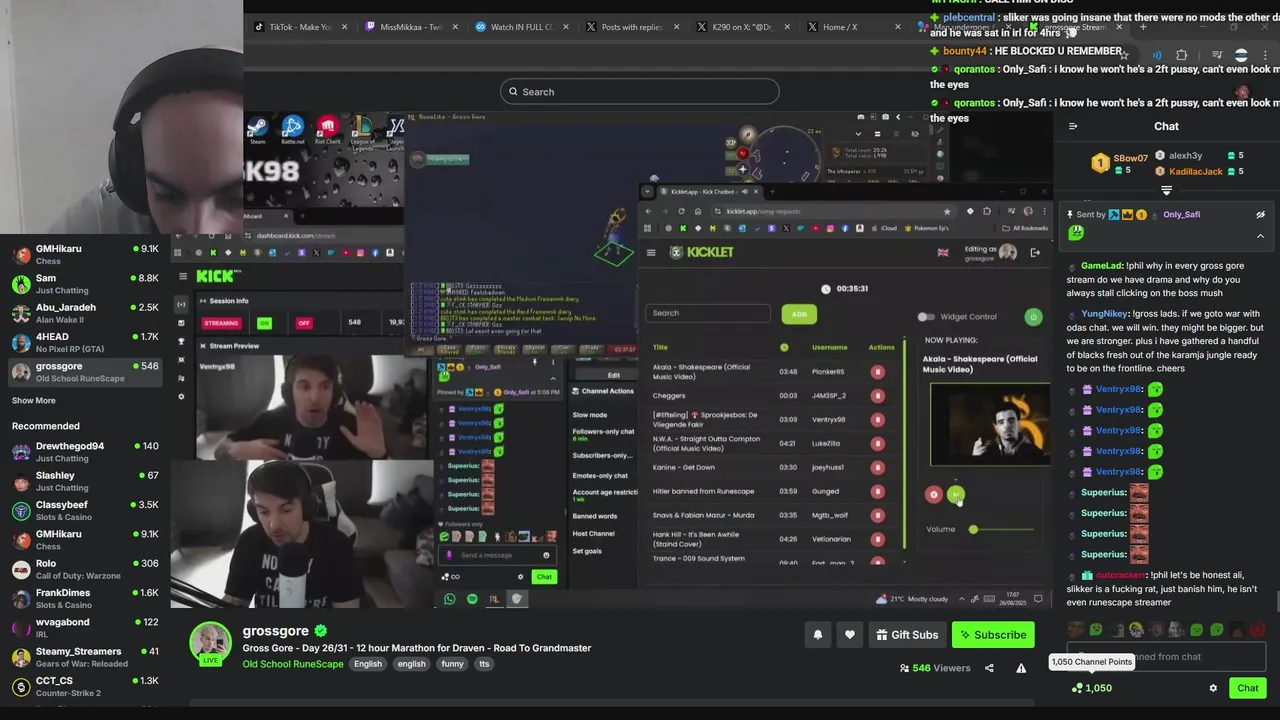Switch to the MissMikkaa Twitch tab
The height and width of the screenshot is (720, 1280).
(412, 27)
